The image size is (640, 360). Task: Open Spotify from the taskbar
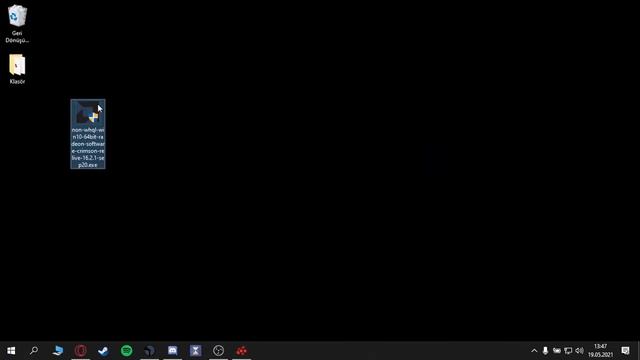coord(127,351)
